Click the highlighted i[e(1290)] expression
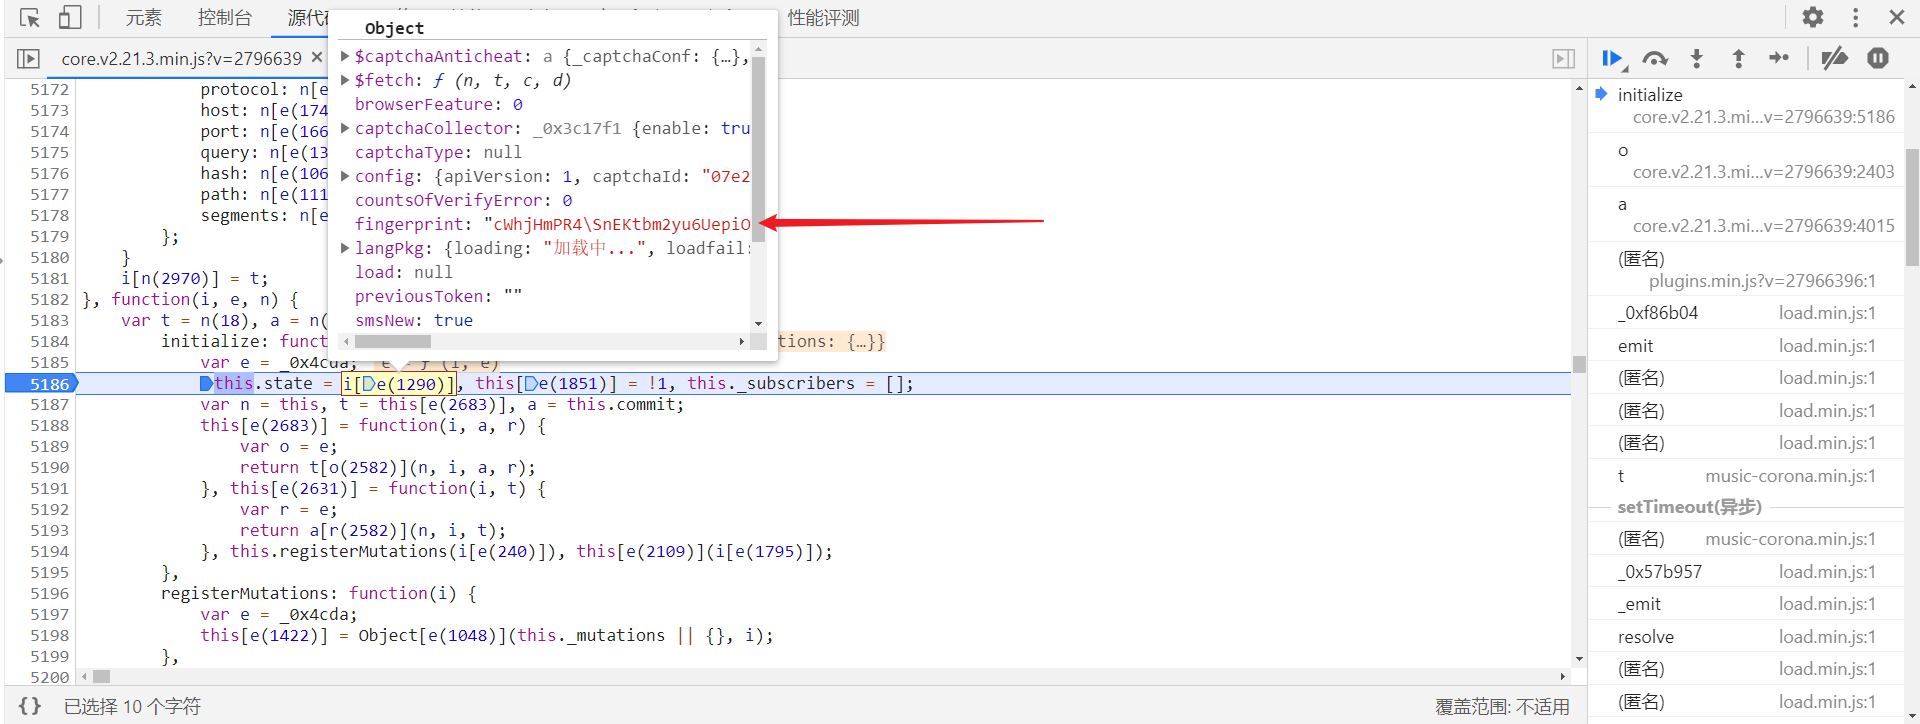Image resolution: width=1920 pixels, height=724 pixels. (398, 383)
